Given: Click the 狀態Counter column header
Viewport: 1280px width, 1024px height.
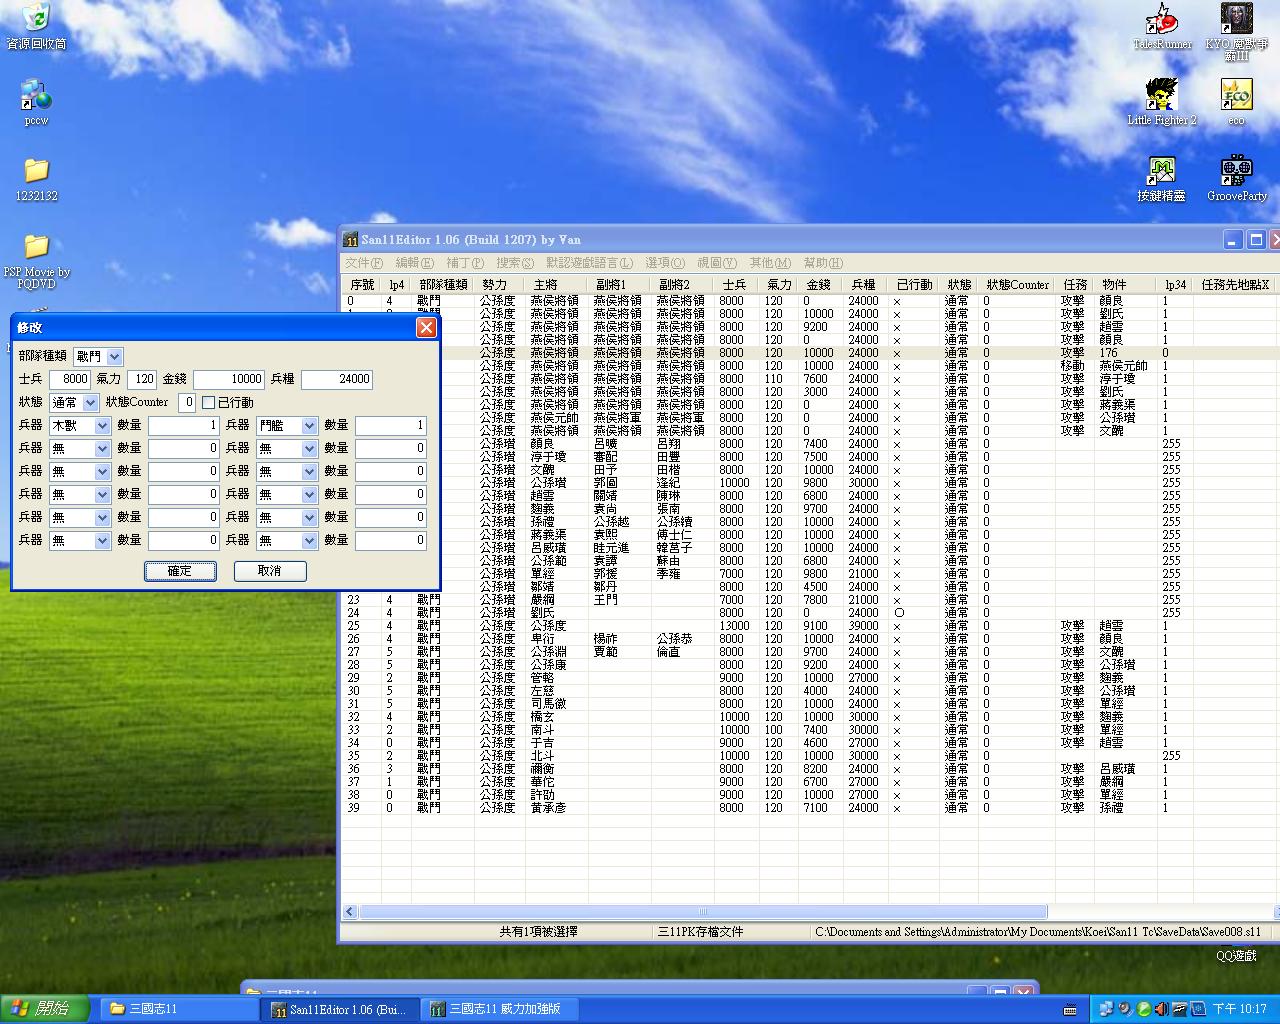Looking at the screenshot, I should coord(1017,285).
